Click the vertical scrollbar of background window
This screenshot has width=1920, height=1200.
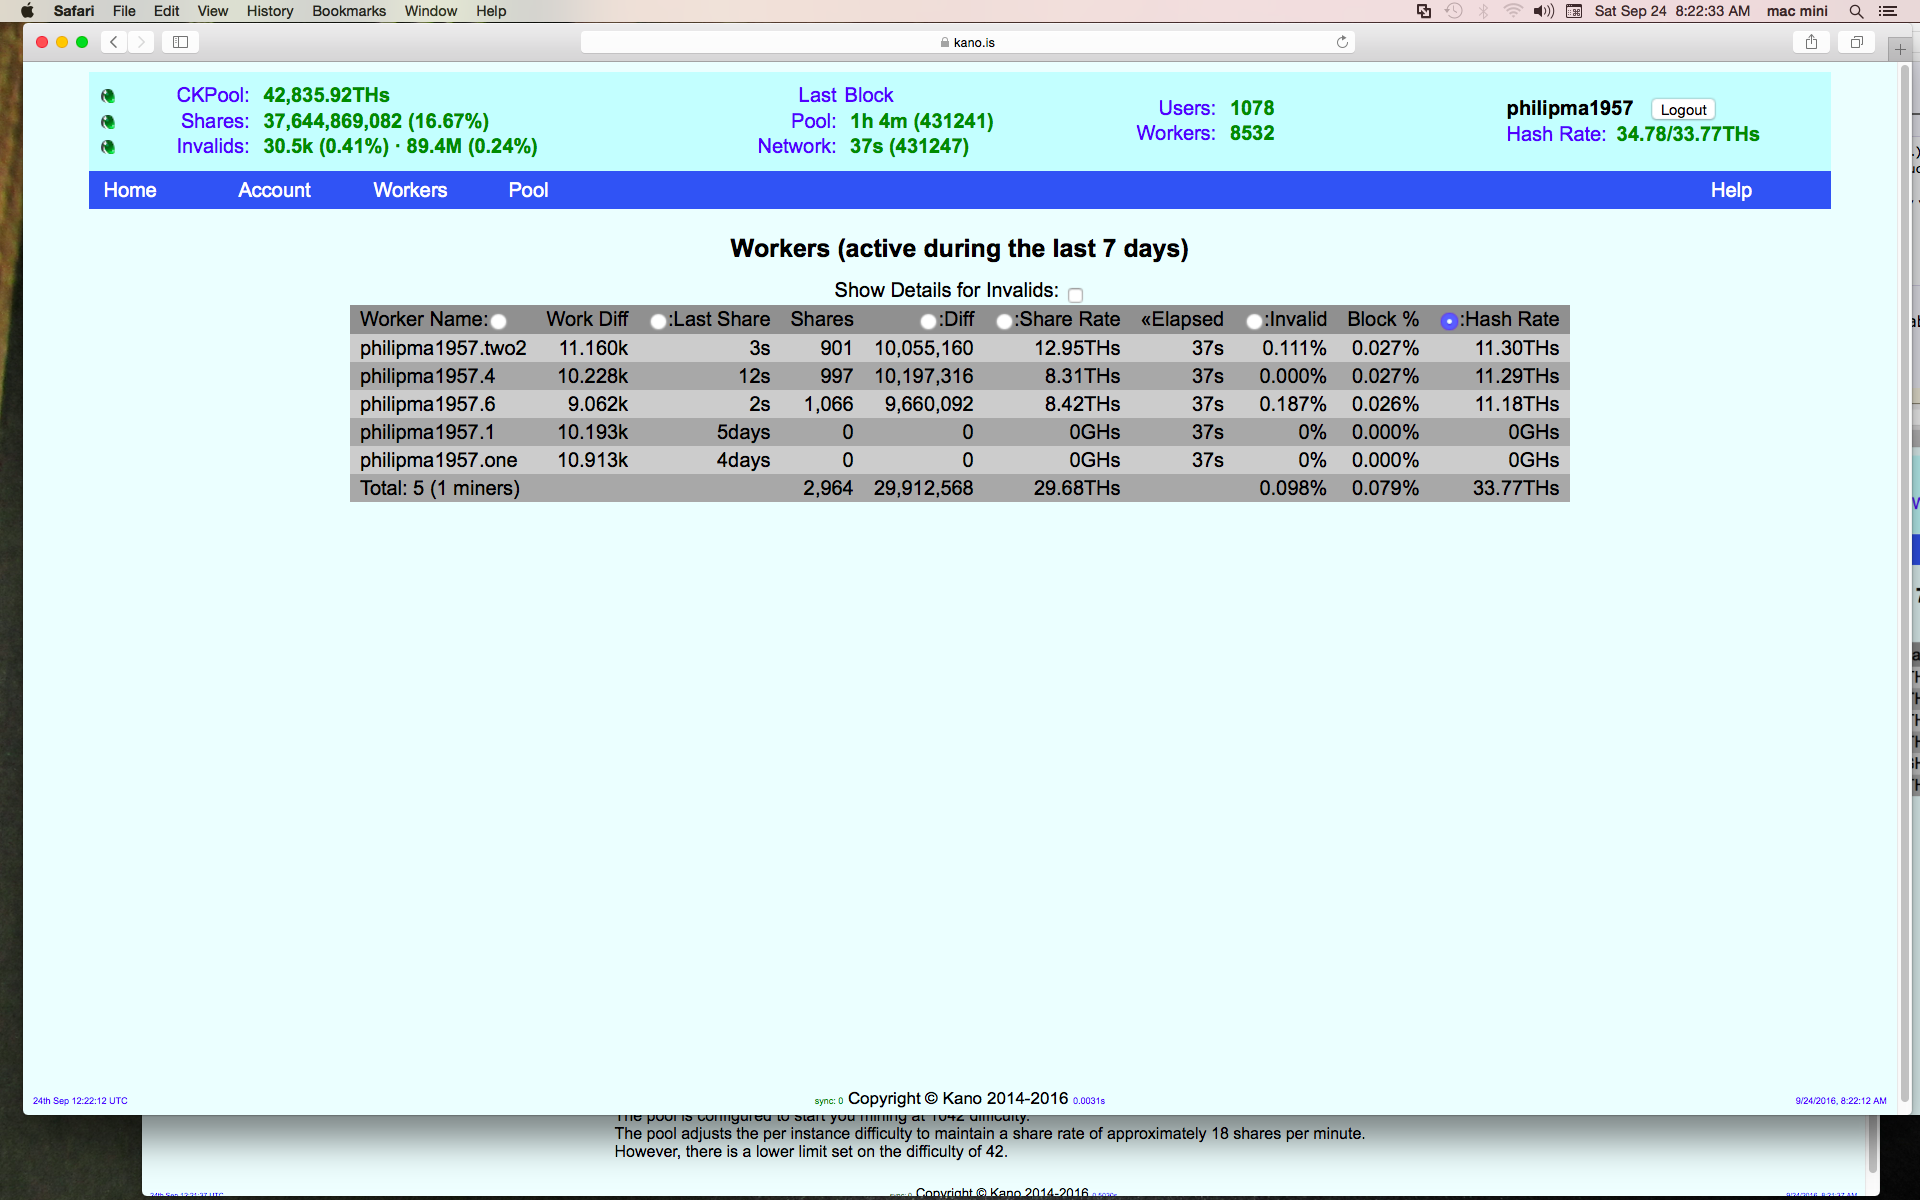[x=1872, y=1145]
